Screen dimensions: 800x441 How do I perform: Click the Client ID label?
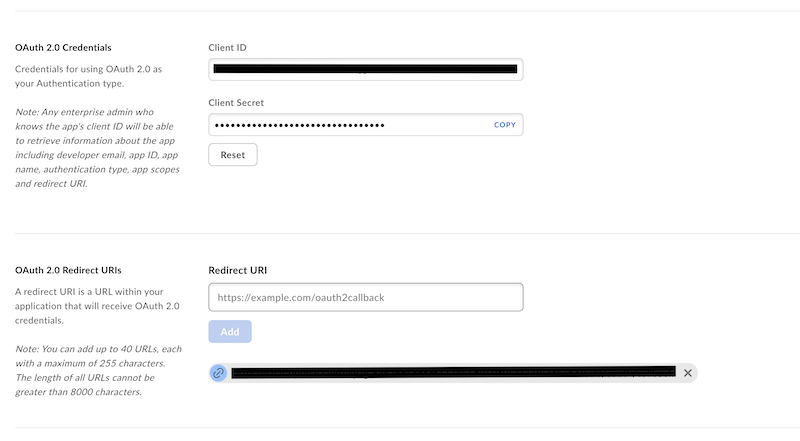[229, 47]
